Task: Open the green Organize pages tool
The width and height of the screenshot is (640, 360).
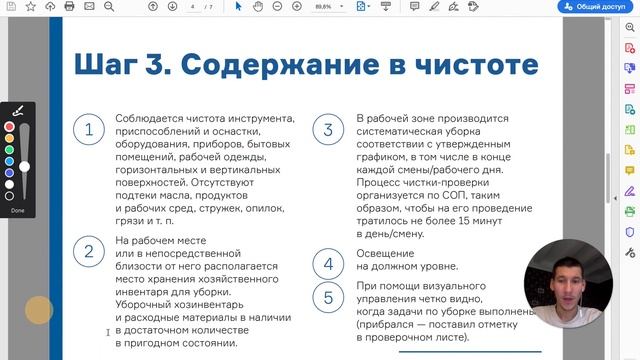Action: (x=630, y=129)
